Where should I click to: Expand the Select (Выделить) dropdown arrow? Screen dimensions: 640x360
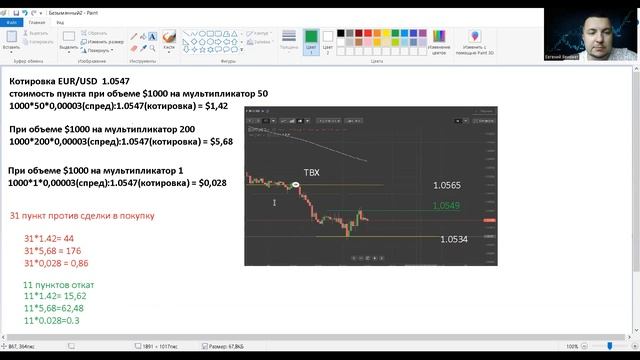coord(69,52)
